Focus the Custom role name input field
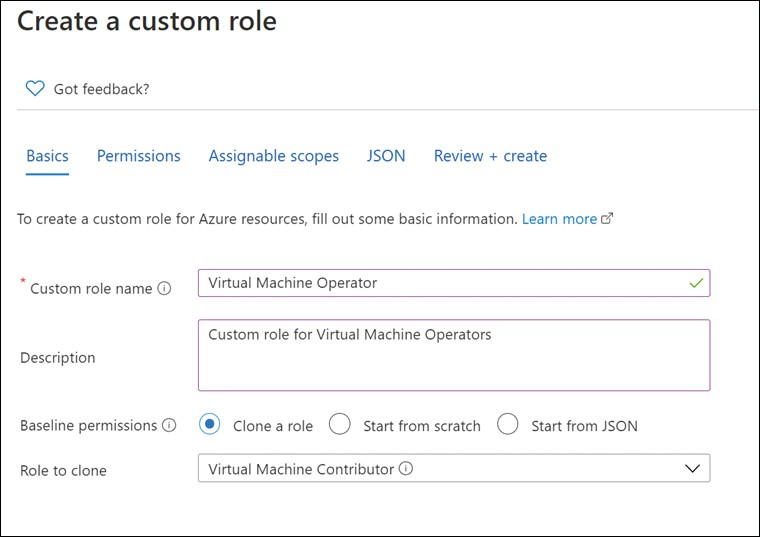The width and height of the screenshot is (760, 537). point(454,283)
